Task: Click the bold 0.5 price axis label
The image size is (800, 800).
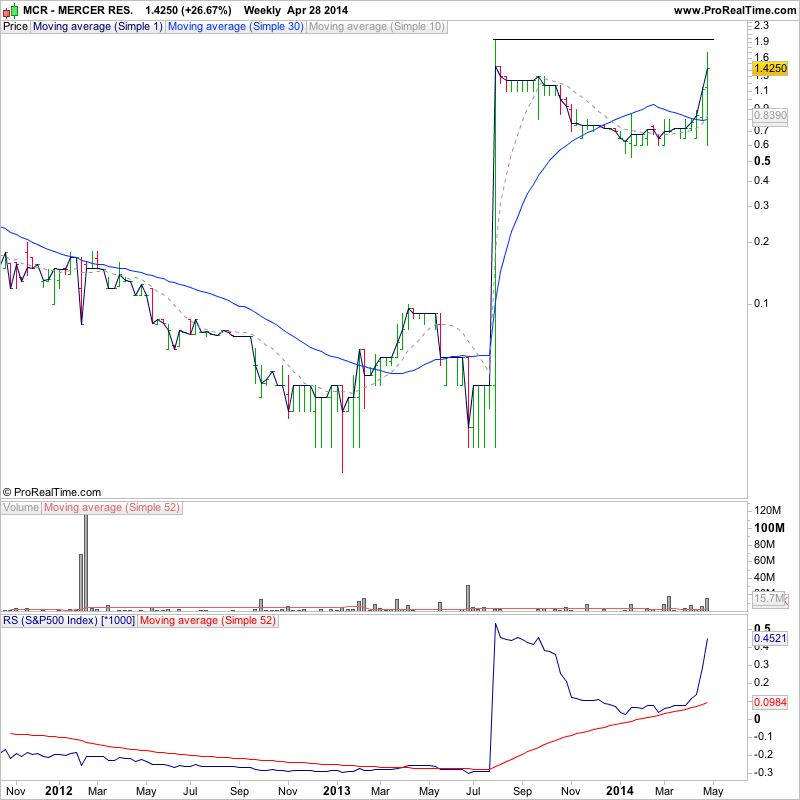Action: coord(762,161)
